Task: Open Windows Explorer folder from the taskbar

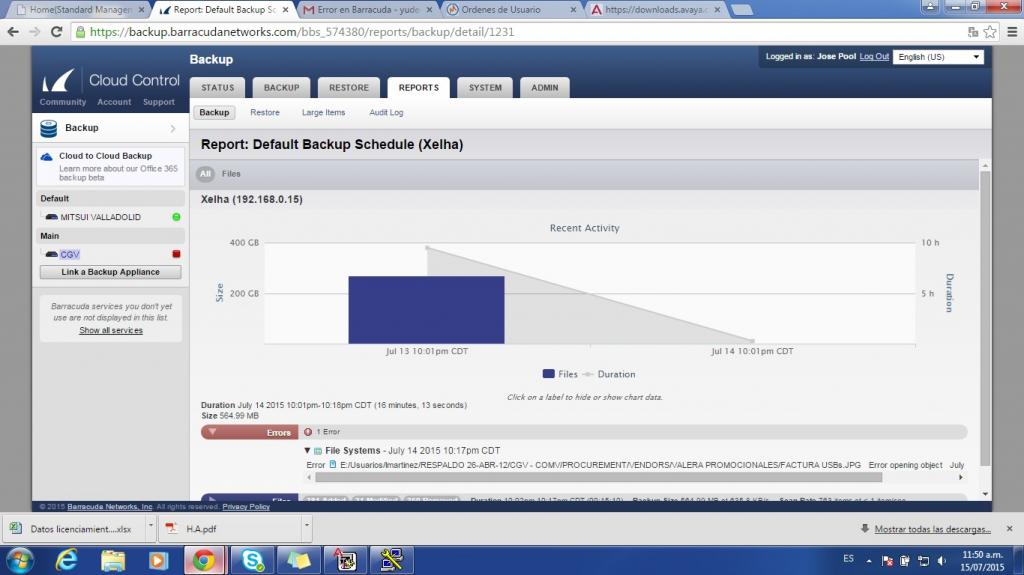Action: tap(113, 561)
